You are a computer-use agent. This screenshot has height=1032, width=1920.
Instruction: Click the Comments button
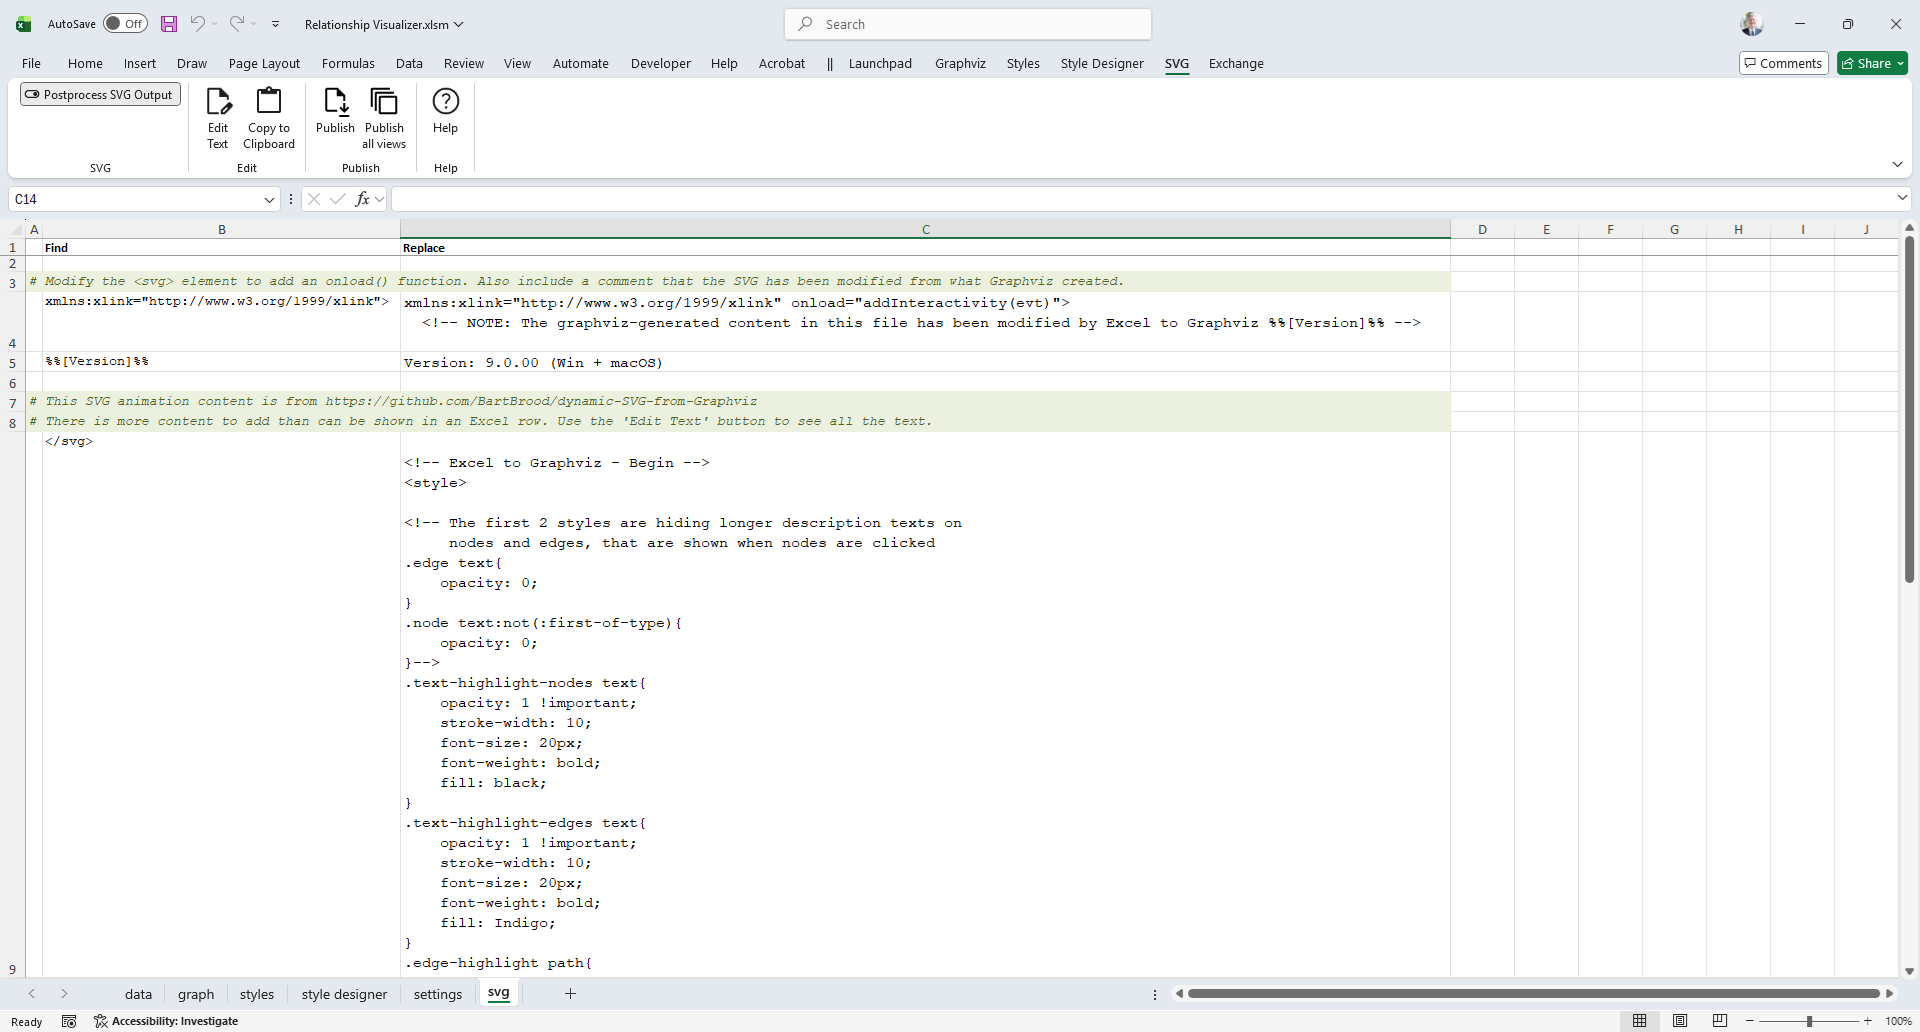[1783, 64]
